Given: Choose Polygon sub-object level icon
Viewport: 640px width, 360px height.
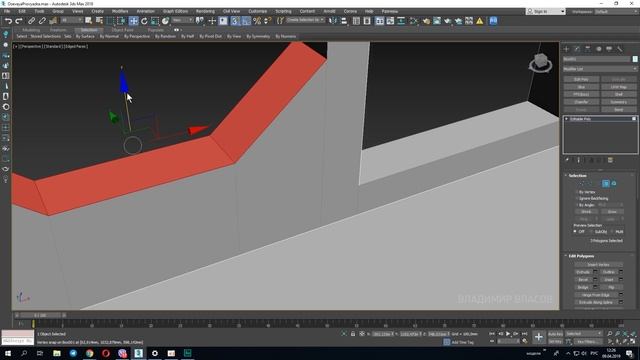Looking at the screenshot, I should (x=606, y=184).
